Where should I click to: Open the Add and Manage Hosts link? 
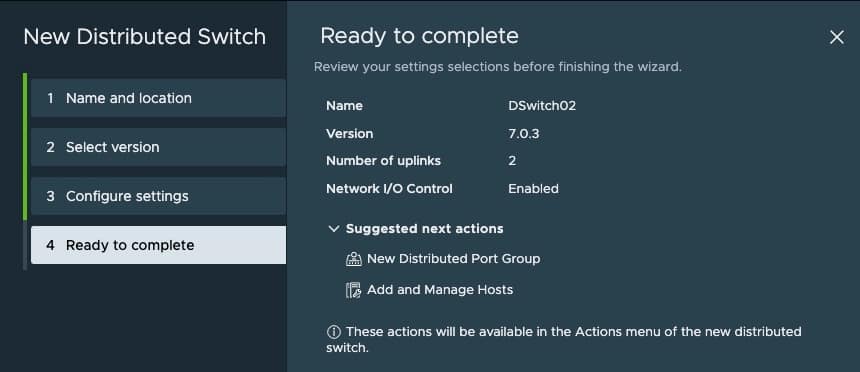pyautogui.click(x=440, y=290)
